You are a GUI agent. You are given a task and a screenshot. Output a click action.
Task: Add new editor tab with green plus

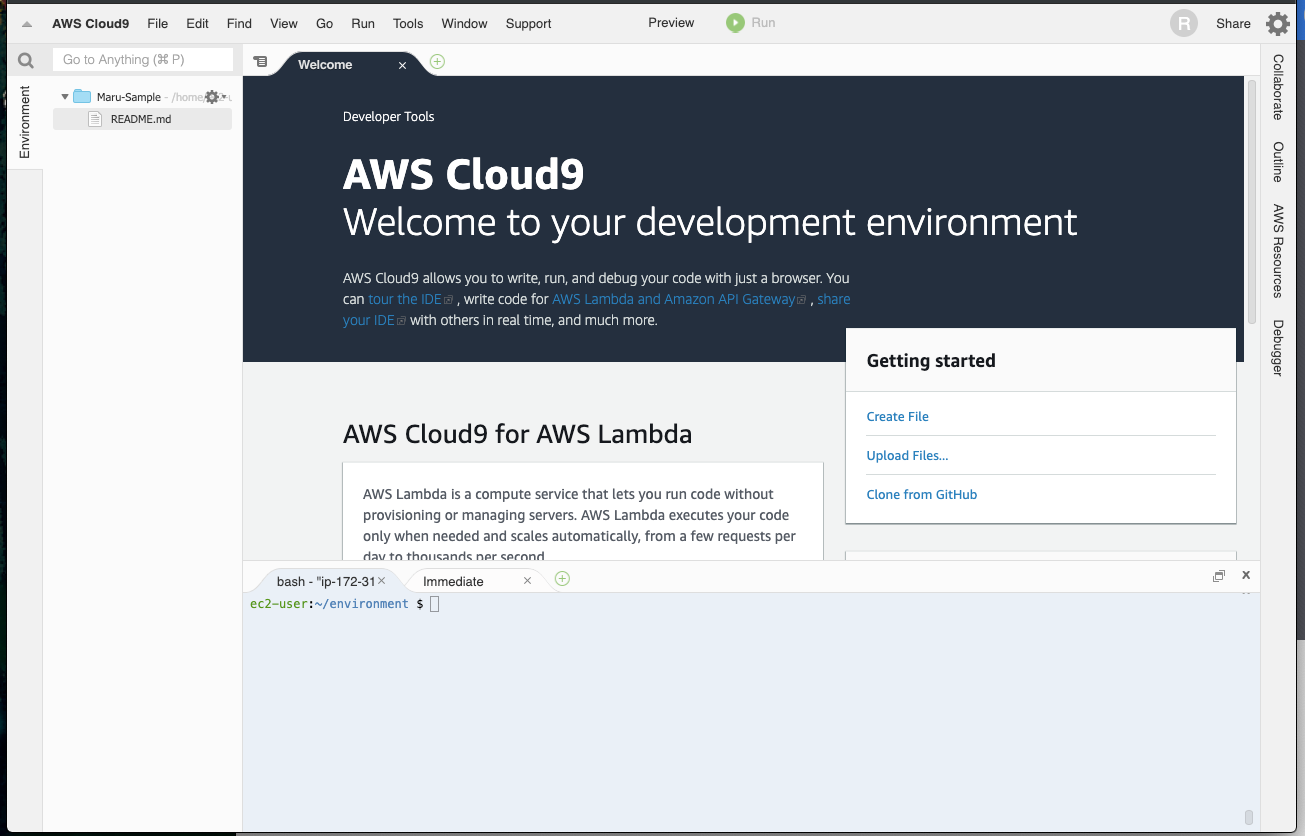(x=437, y=62)
